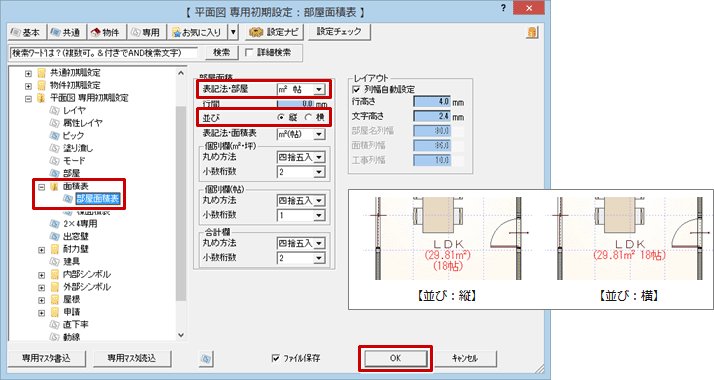
Task: Click the door icon at top right
Action: [x=532, y=32]
